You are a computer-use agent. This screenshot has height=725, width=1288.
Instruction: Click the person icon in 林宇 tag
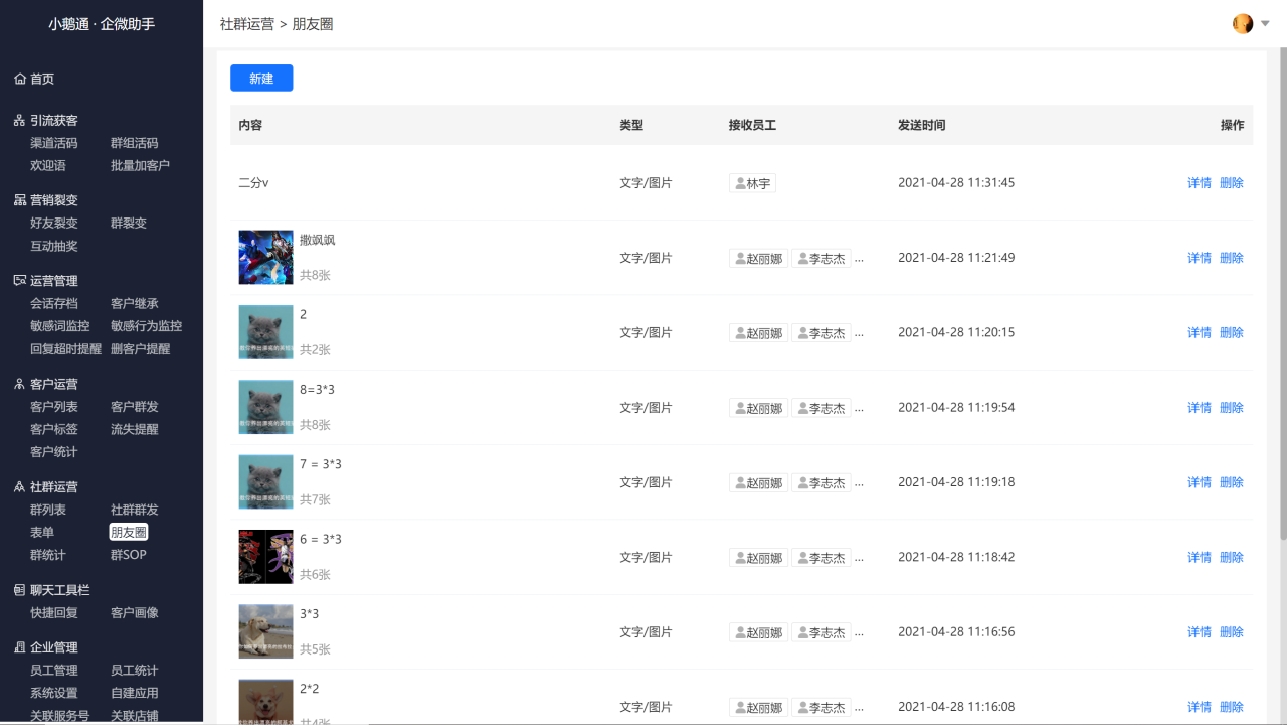(x=740, y=183)
